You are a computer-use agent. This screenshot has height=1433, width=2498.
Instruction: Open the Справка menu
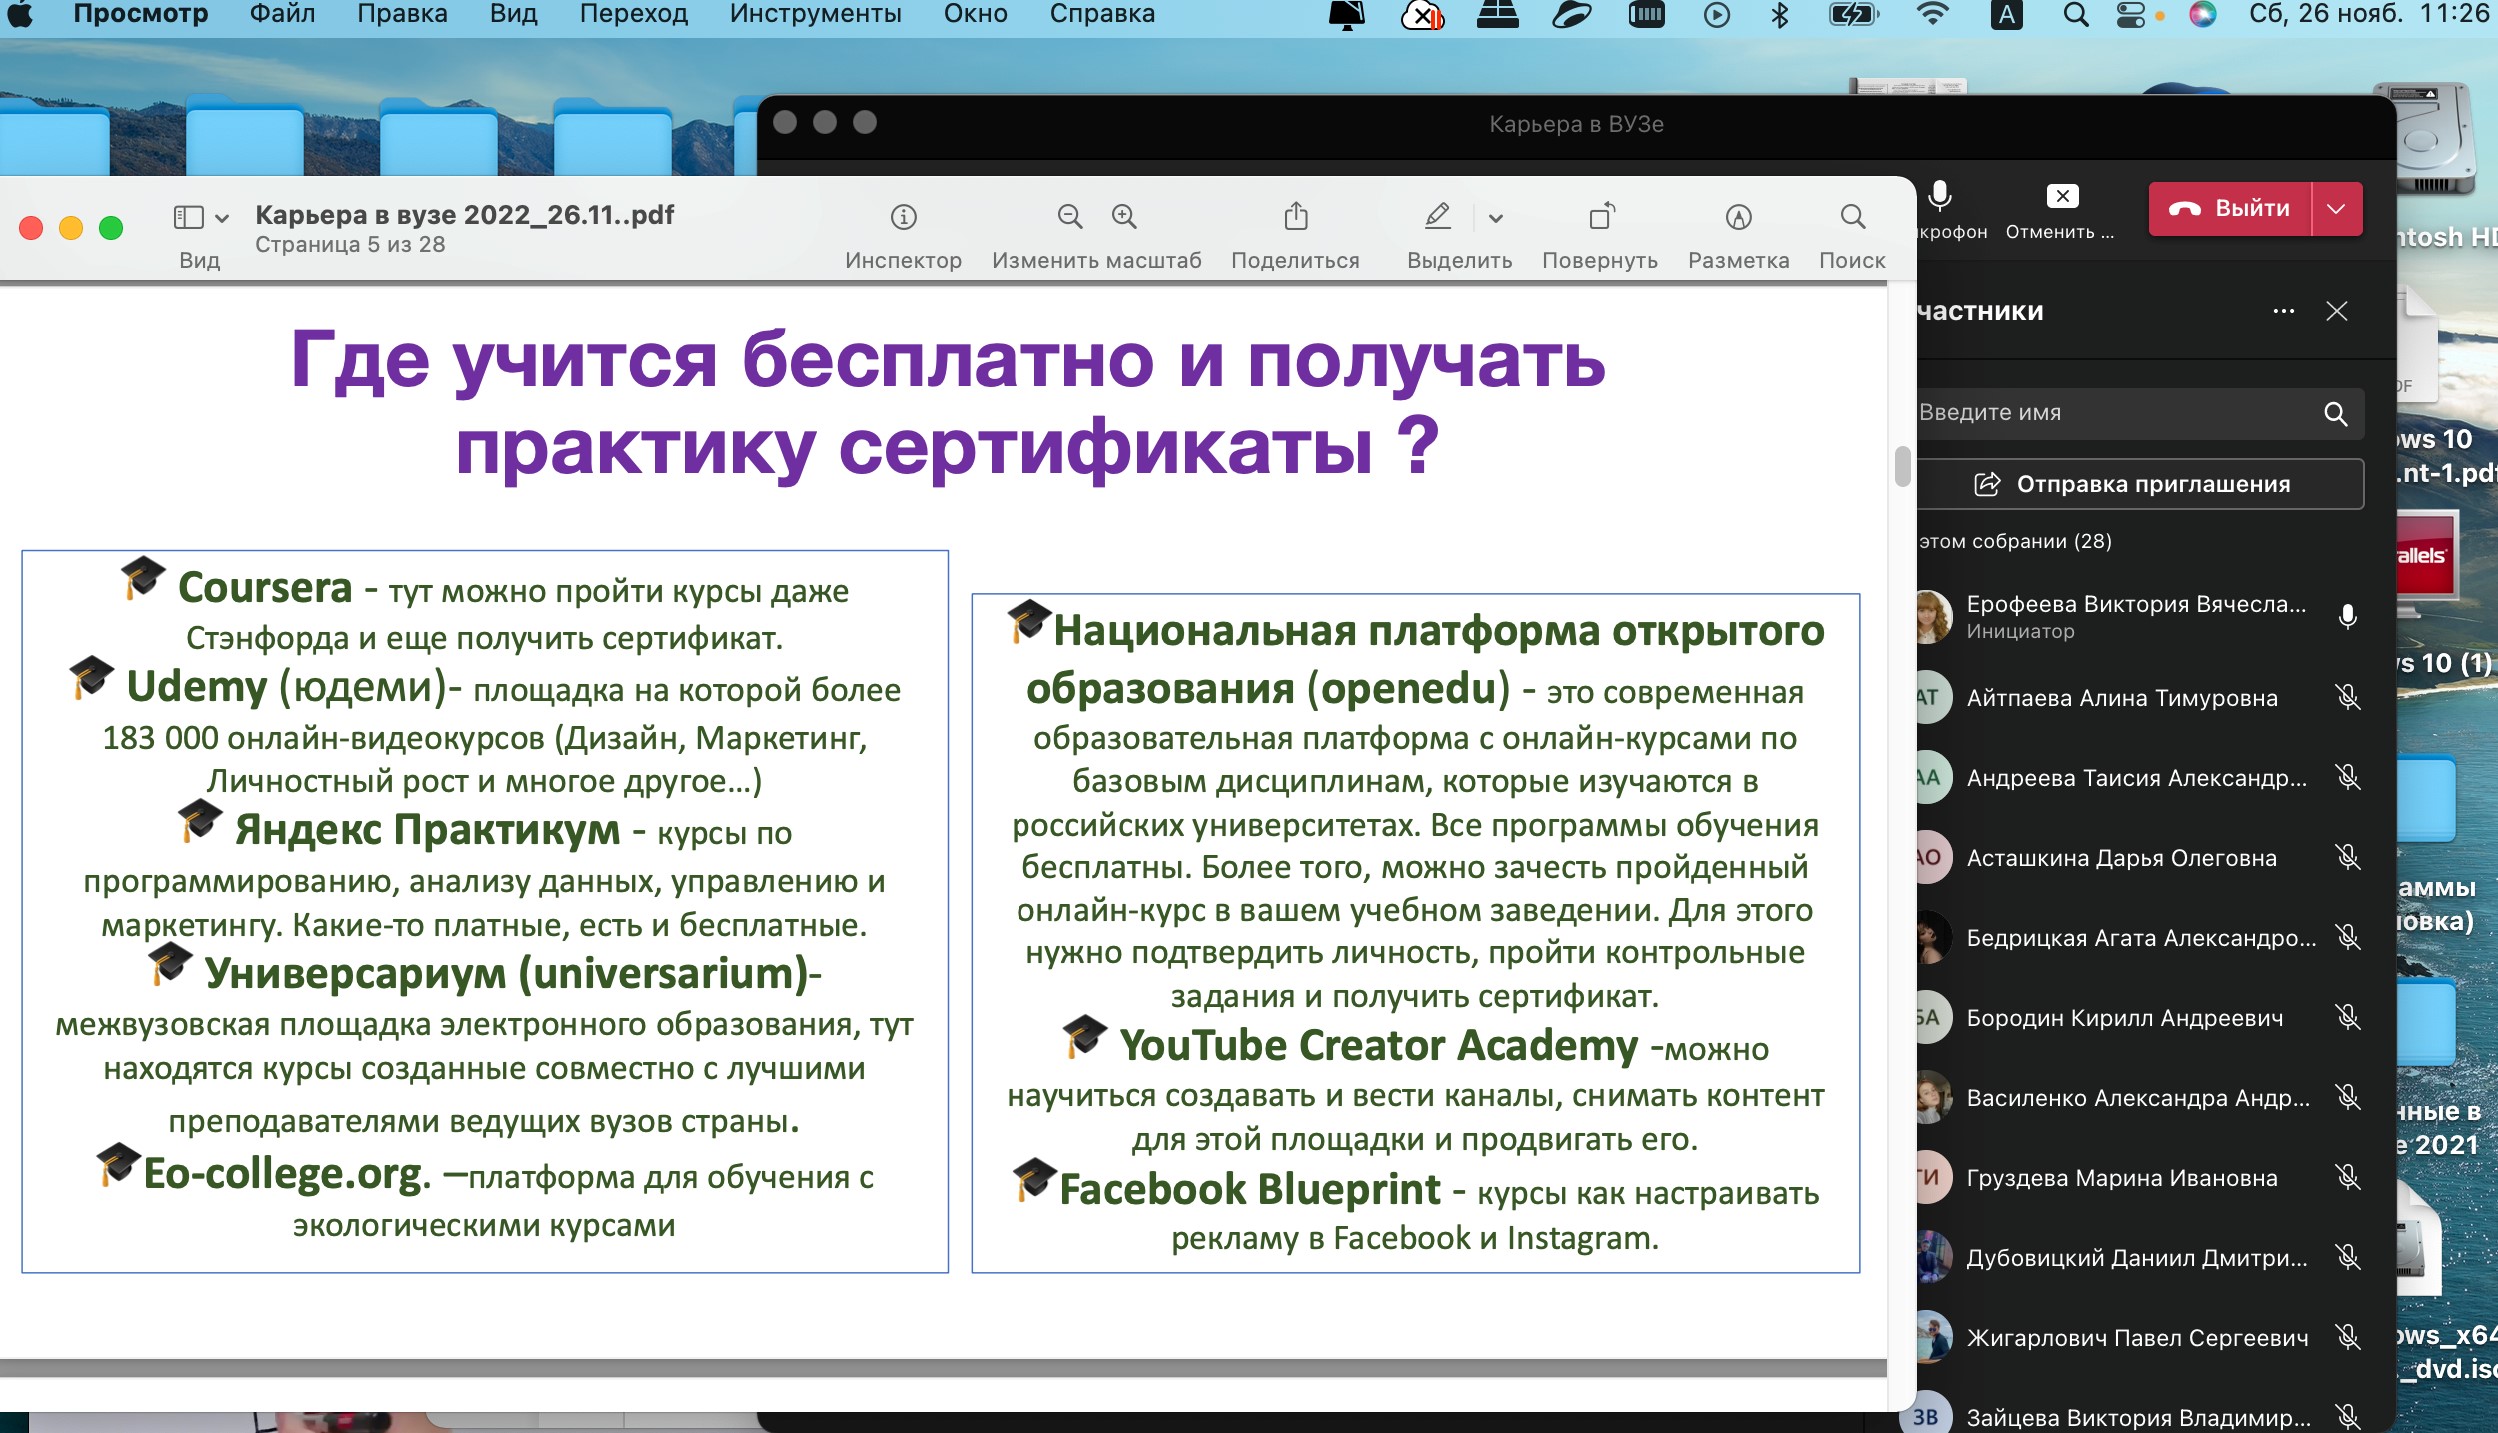(1102, 14)
